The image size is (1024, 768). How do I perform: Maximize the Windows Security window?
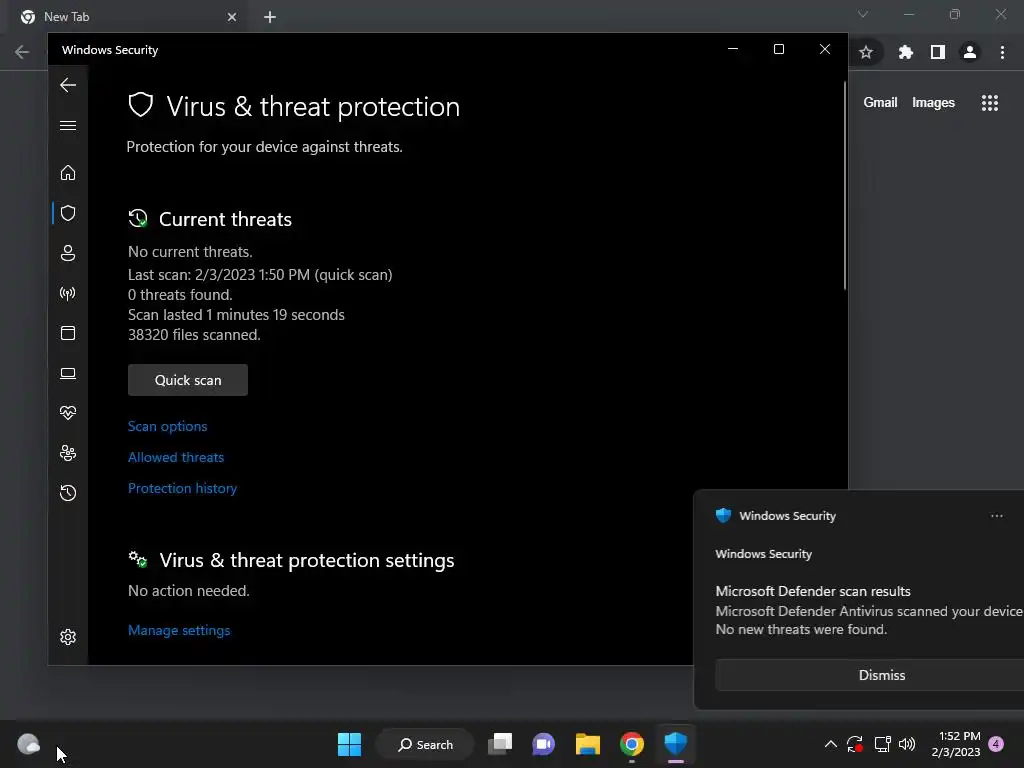click(x=778, y=50)
